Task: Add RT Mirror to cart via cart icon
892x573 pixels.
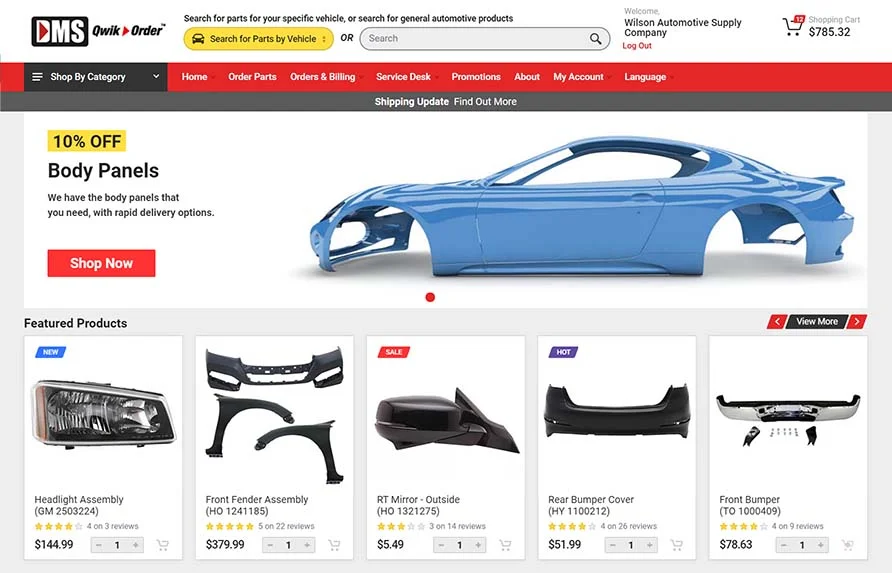Action: tap(505, 545)
